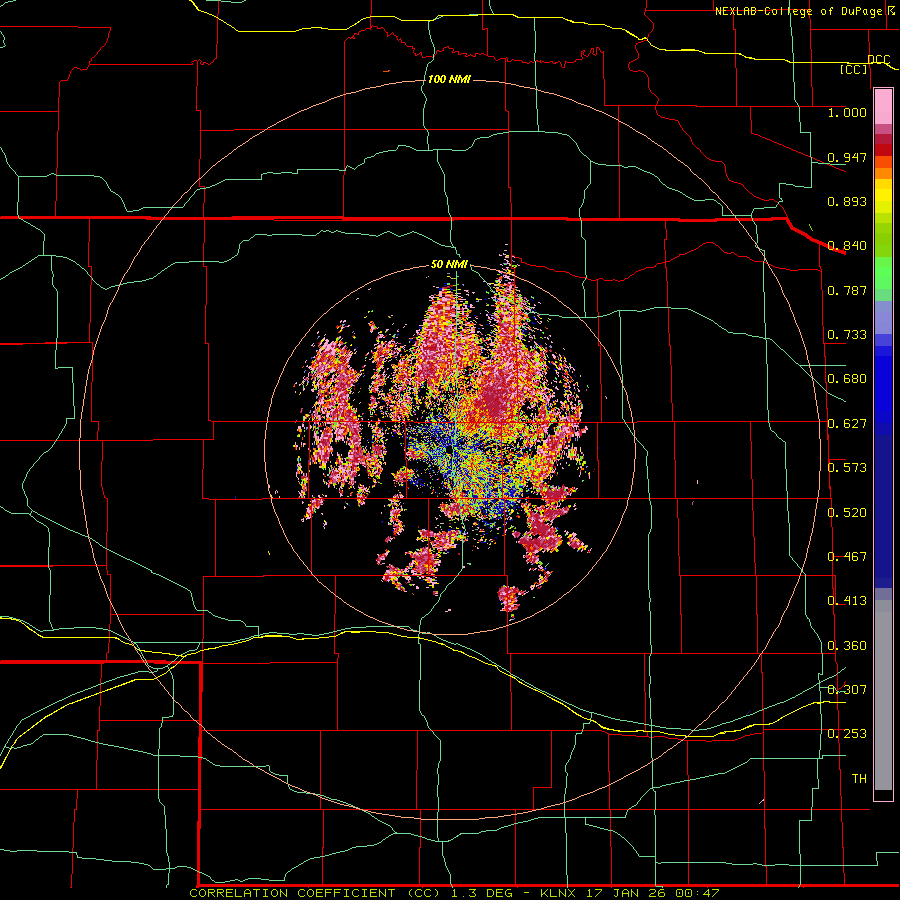
Task: Click the 0.573 scale value
Action: [x=847, y=467]
